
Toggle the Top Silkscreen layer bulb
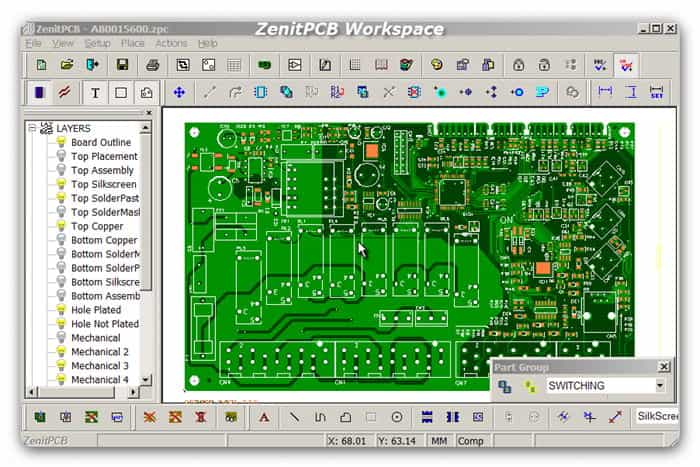61,184
